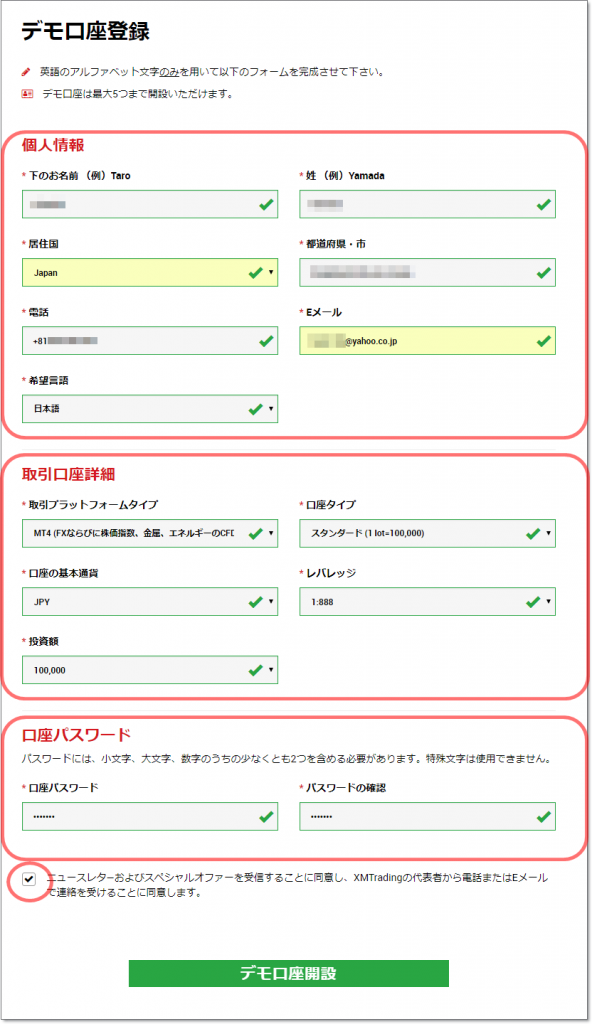592x1024 pixels.
Task: Expand the レバレッジ 1:888 dropdown
Action: tap(427, 602)
